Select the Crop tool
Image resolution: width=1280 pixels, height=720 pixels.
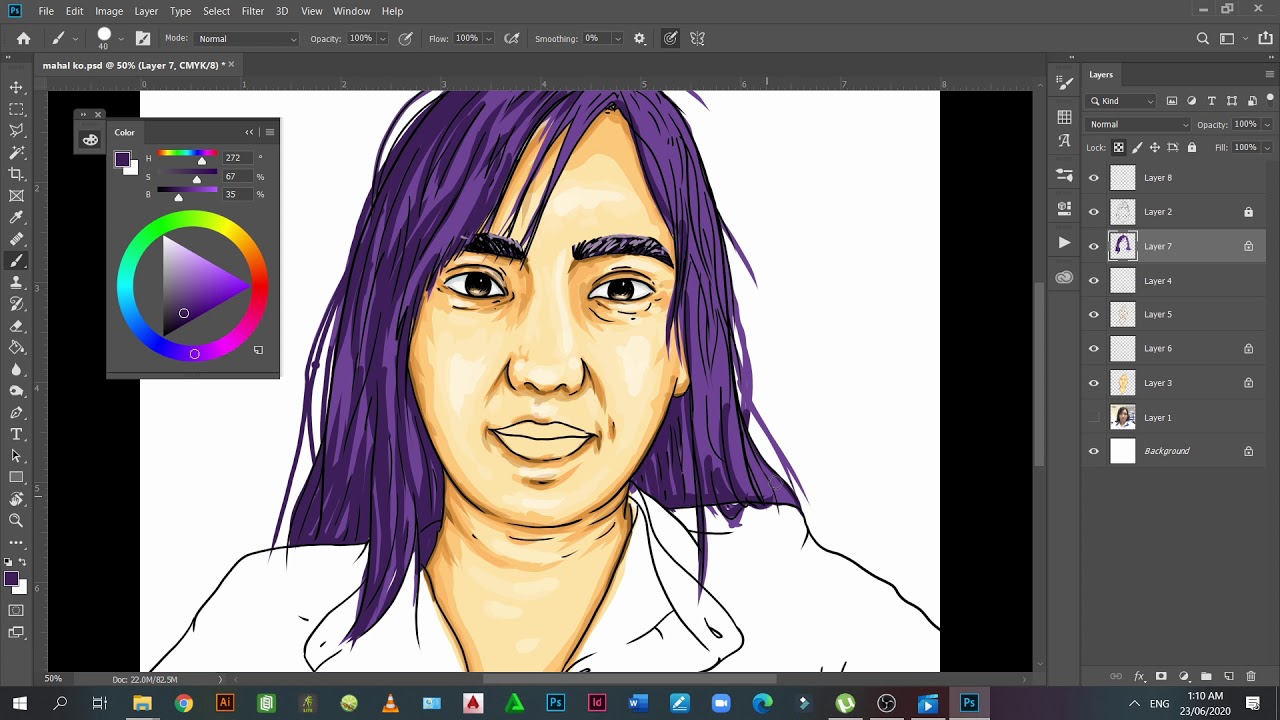16,174
